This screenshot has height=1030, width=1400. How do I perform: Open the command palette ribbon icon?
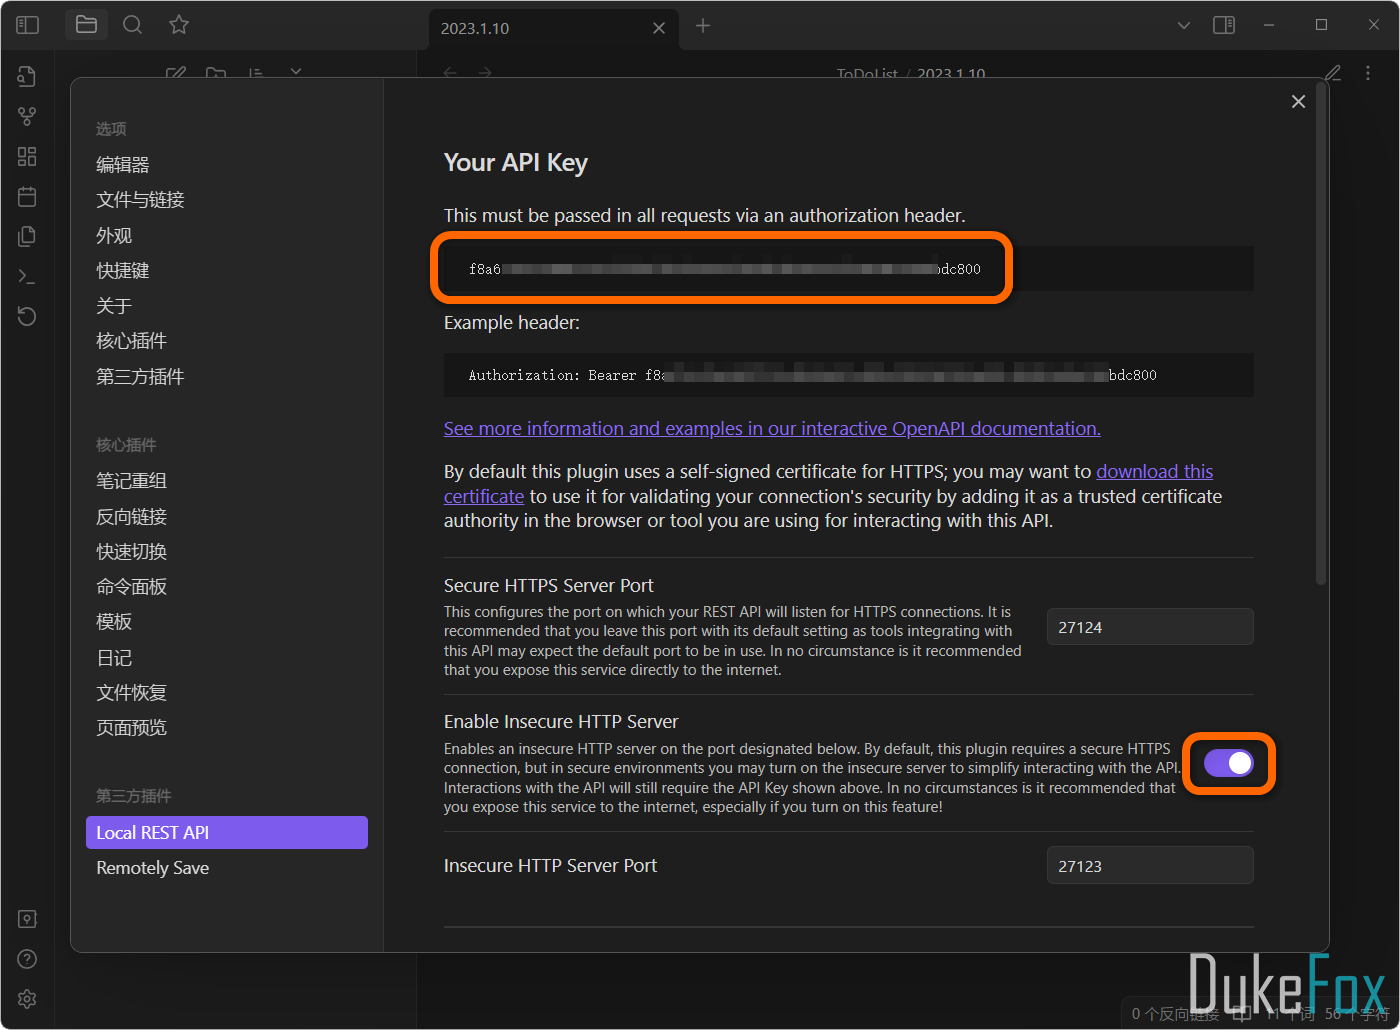point(27,277)
